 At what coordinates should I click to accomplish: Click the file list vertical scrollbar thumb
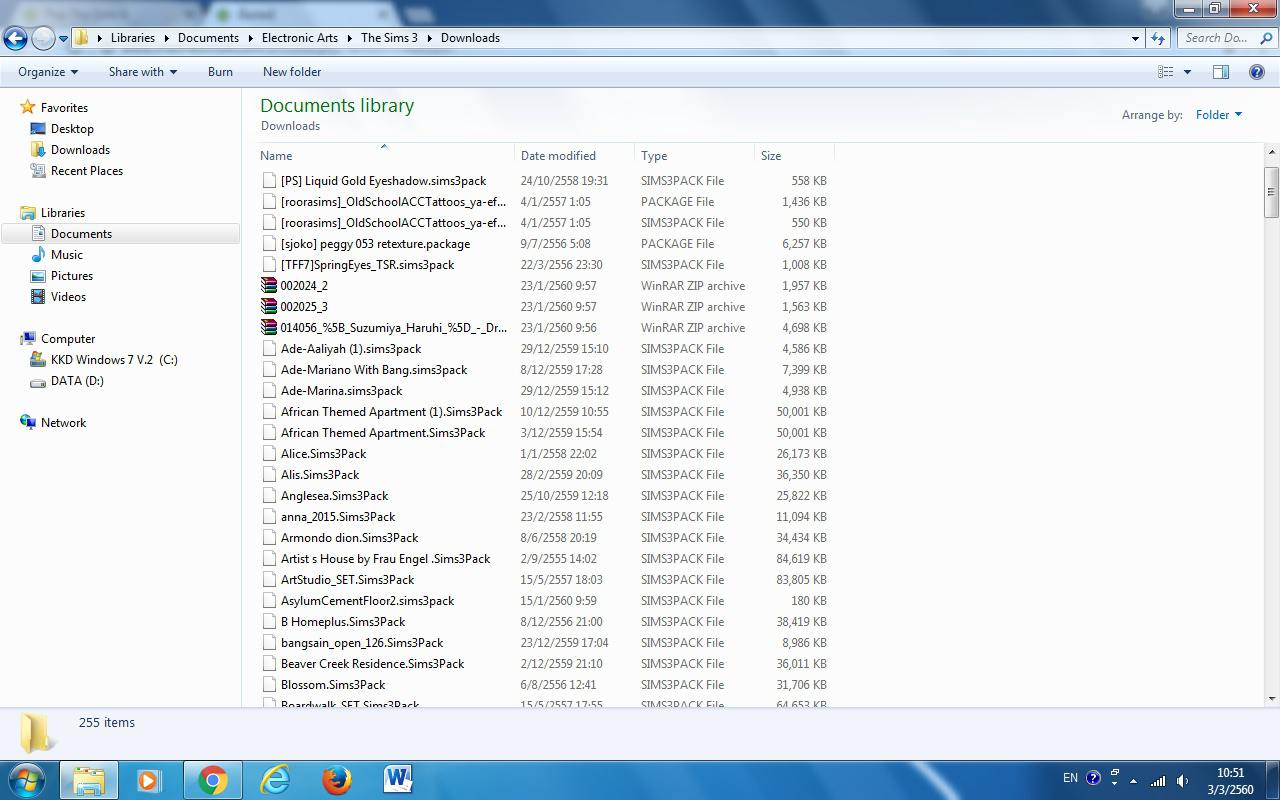(x=1272, y=192)
